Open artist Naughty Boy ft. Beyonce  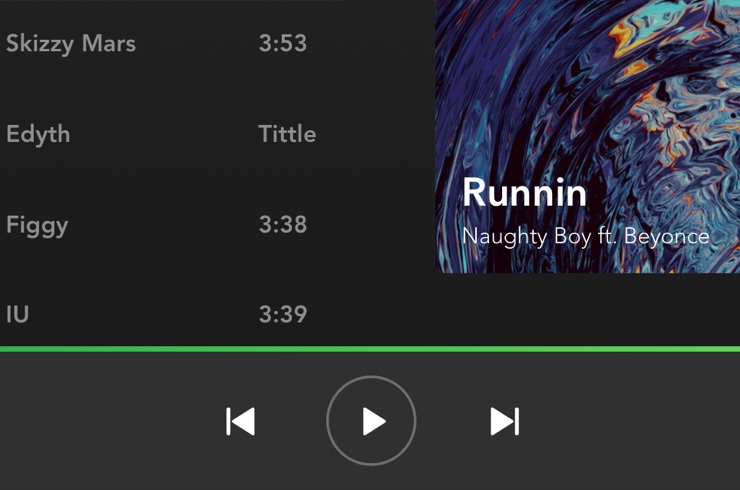tap(585, 237)
